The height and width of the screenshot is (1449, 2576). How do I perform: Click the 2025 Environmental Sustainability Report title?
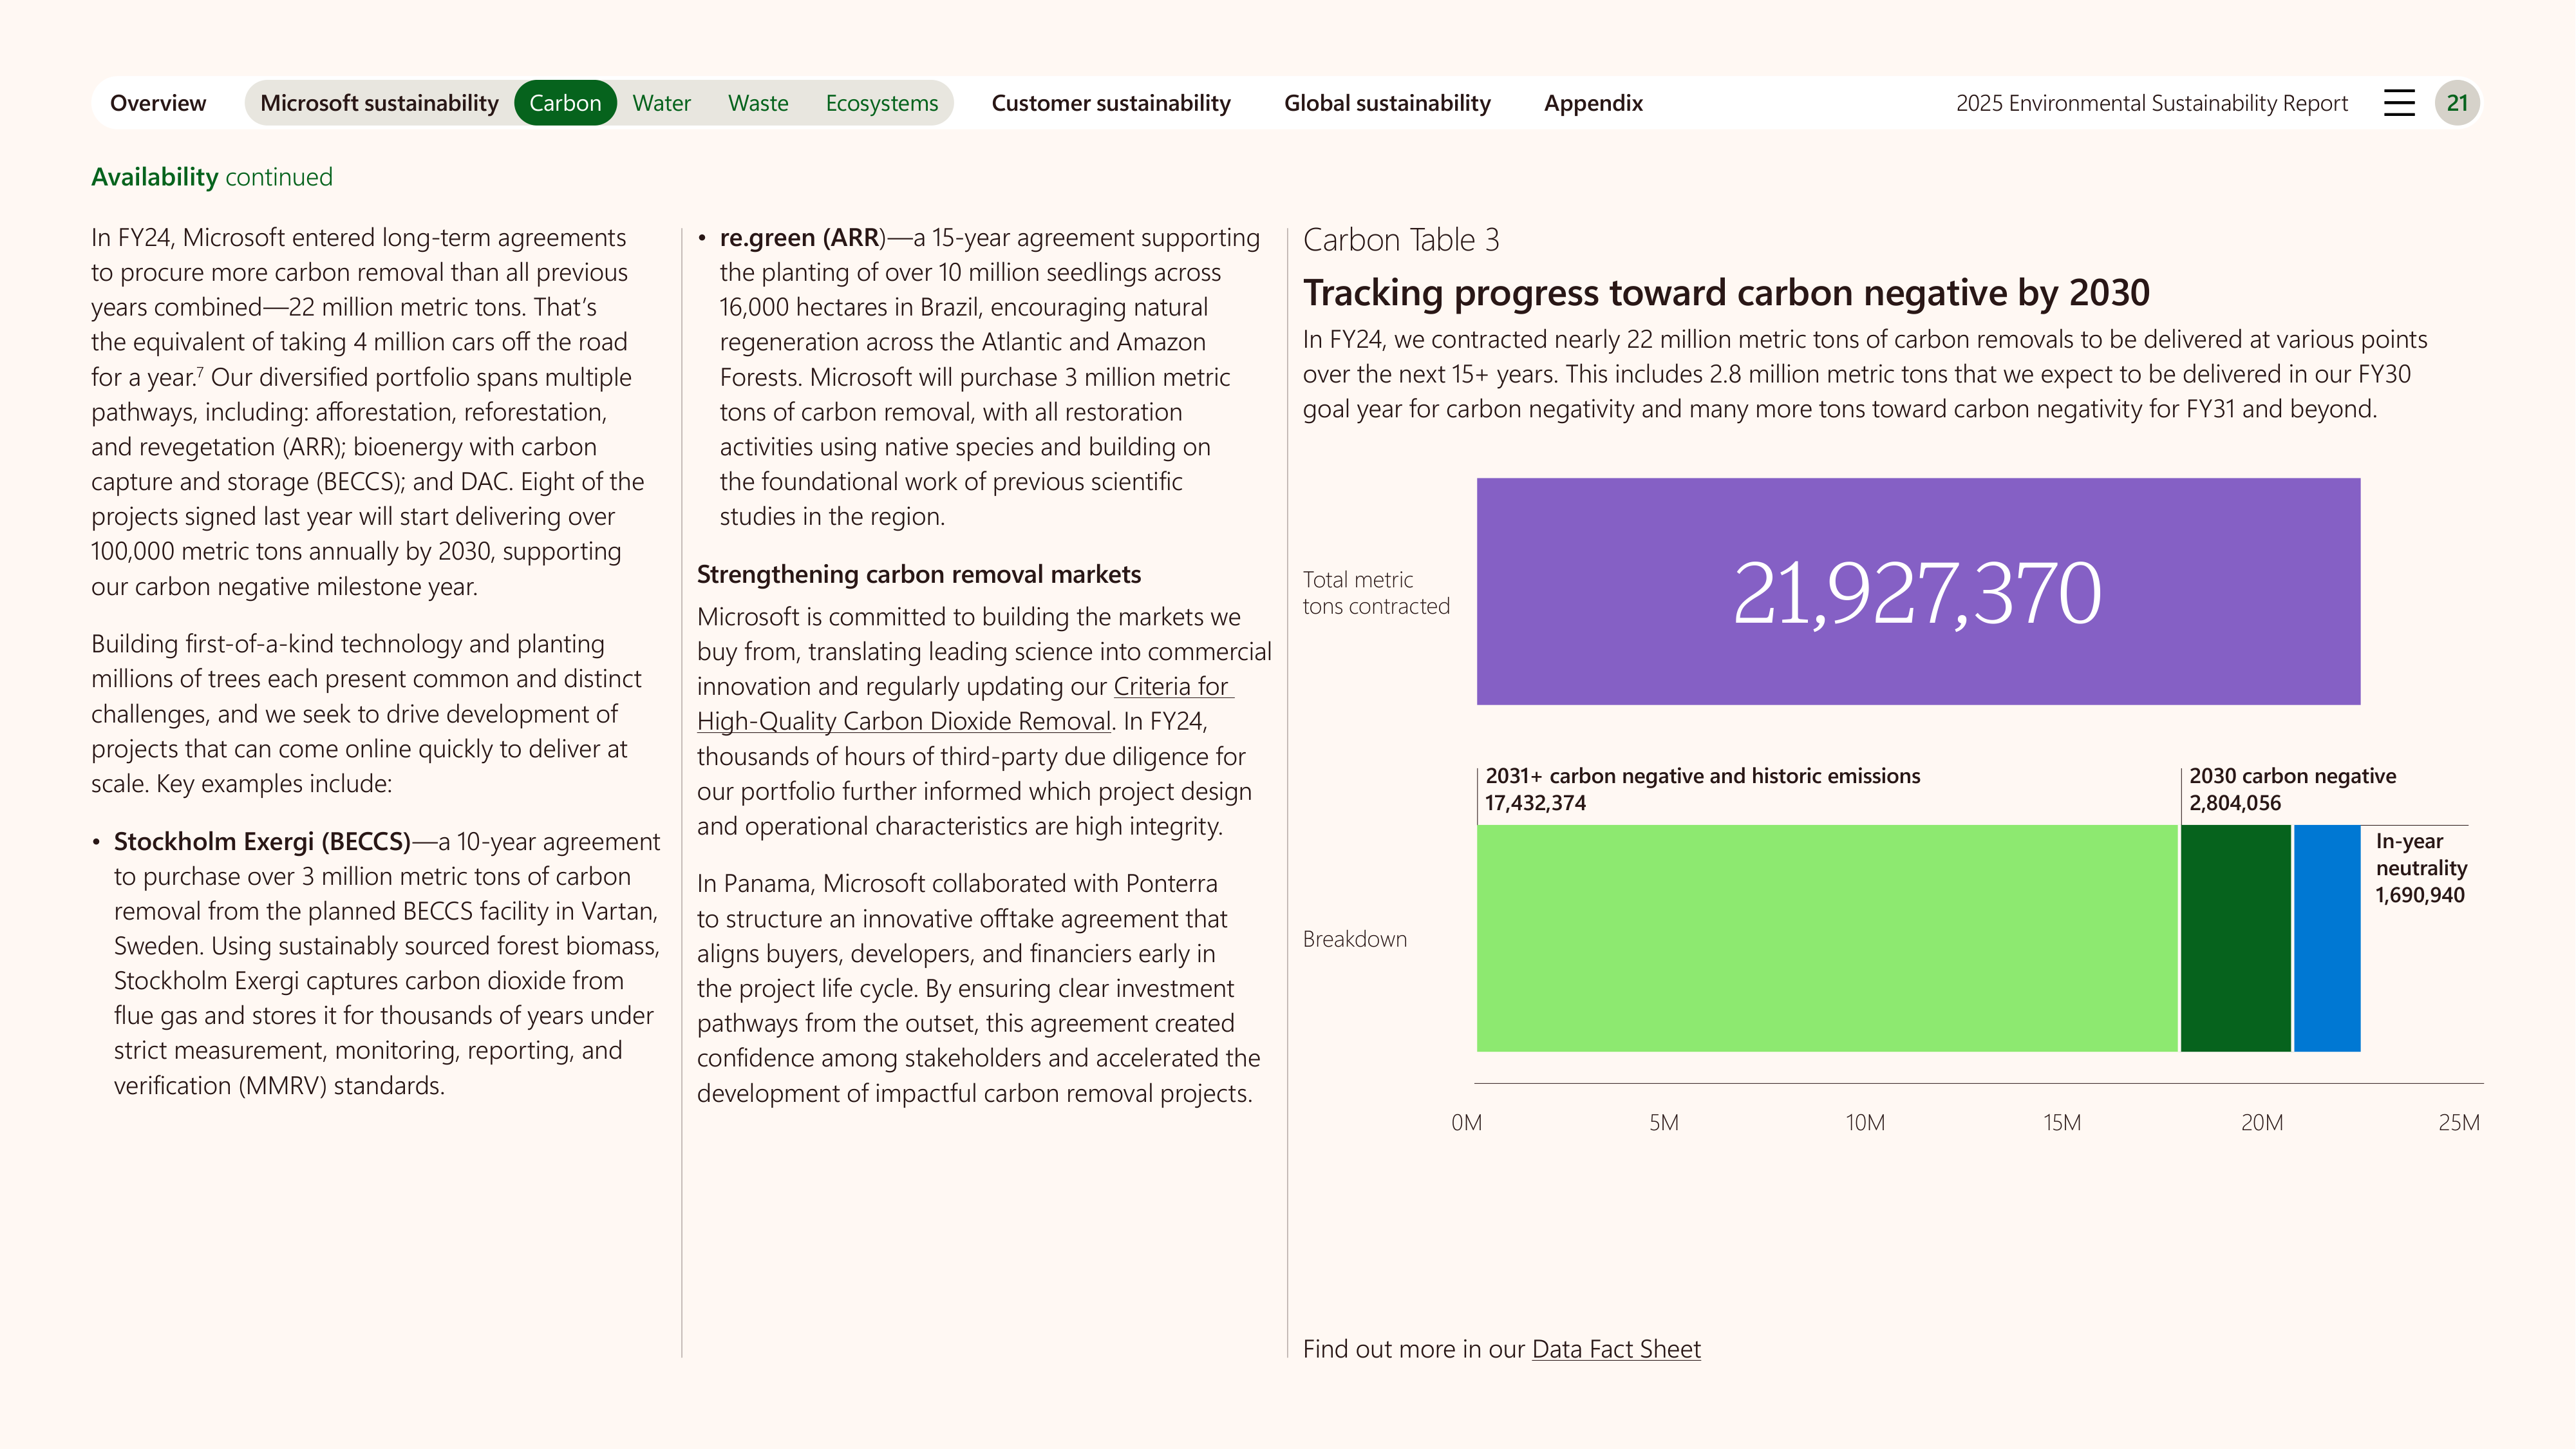tap(2152, 103)
